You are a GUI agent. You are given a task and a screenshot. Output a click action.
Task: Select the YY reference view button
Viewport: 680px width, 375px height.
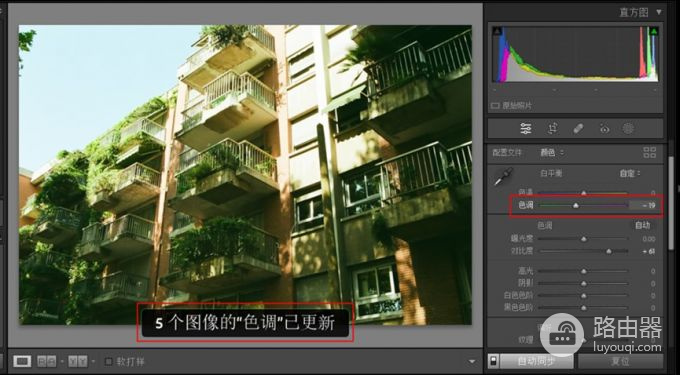[x=78, y=361]
